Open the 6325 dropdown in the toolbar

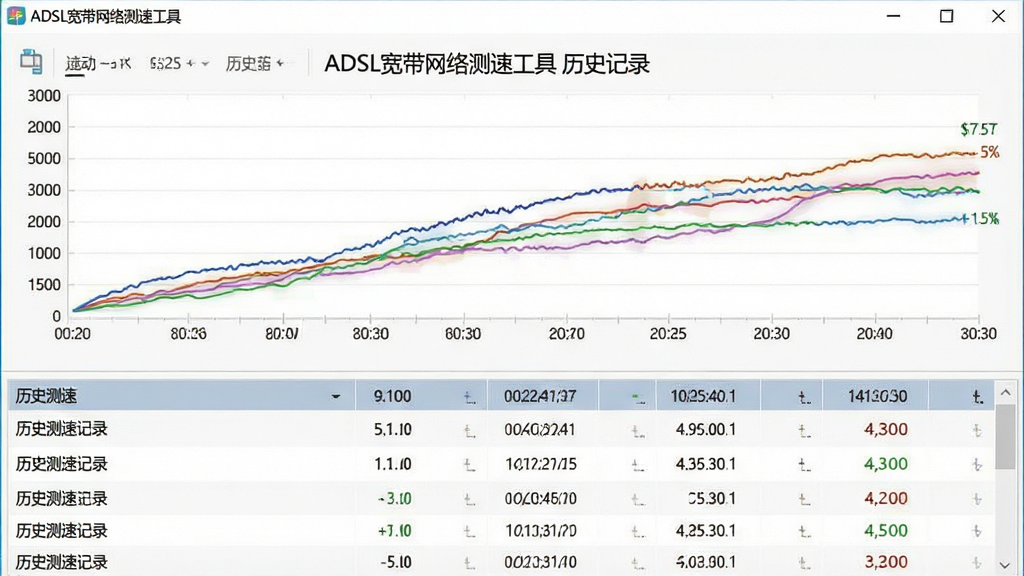tap(179, 63)
